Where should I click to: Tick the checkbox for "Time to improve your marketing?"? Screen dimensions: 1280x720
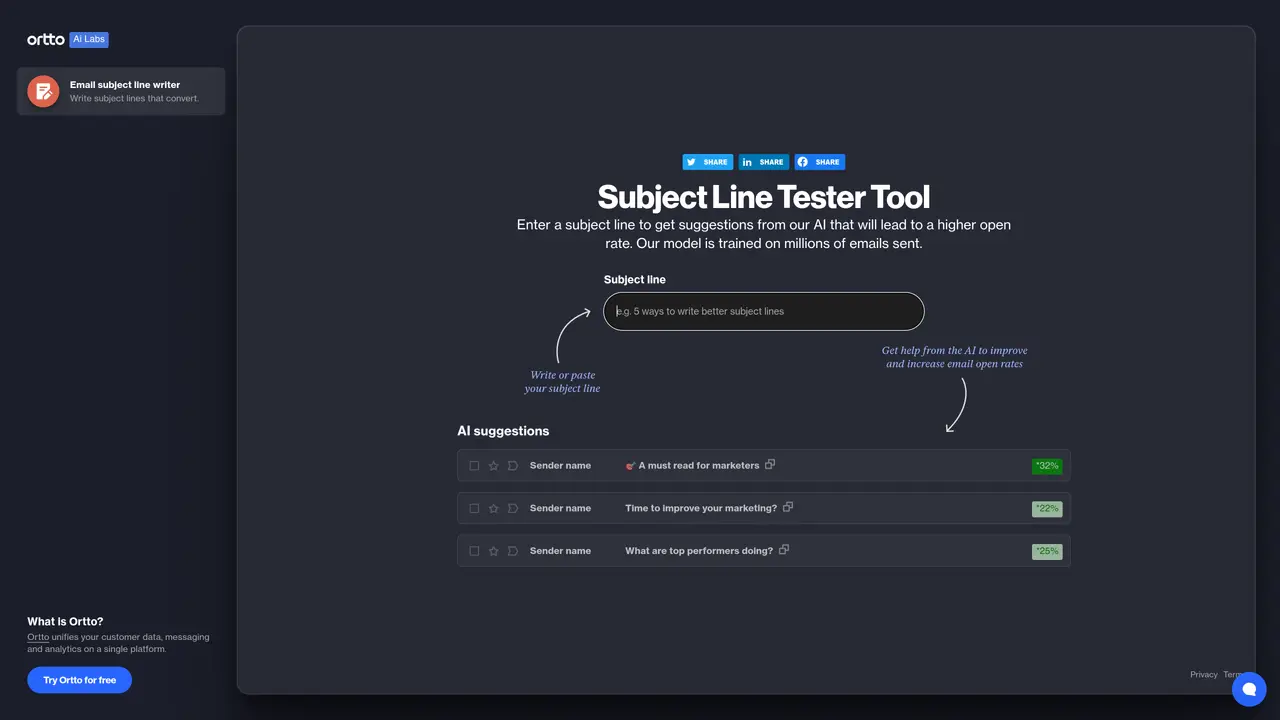[x=474, y=509]
